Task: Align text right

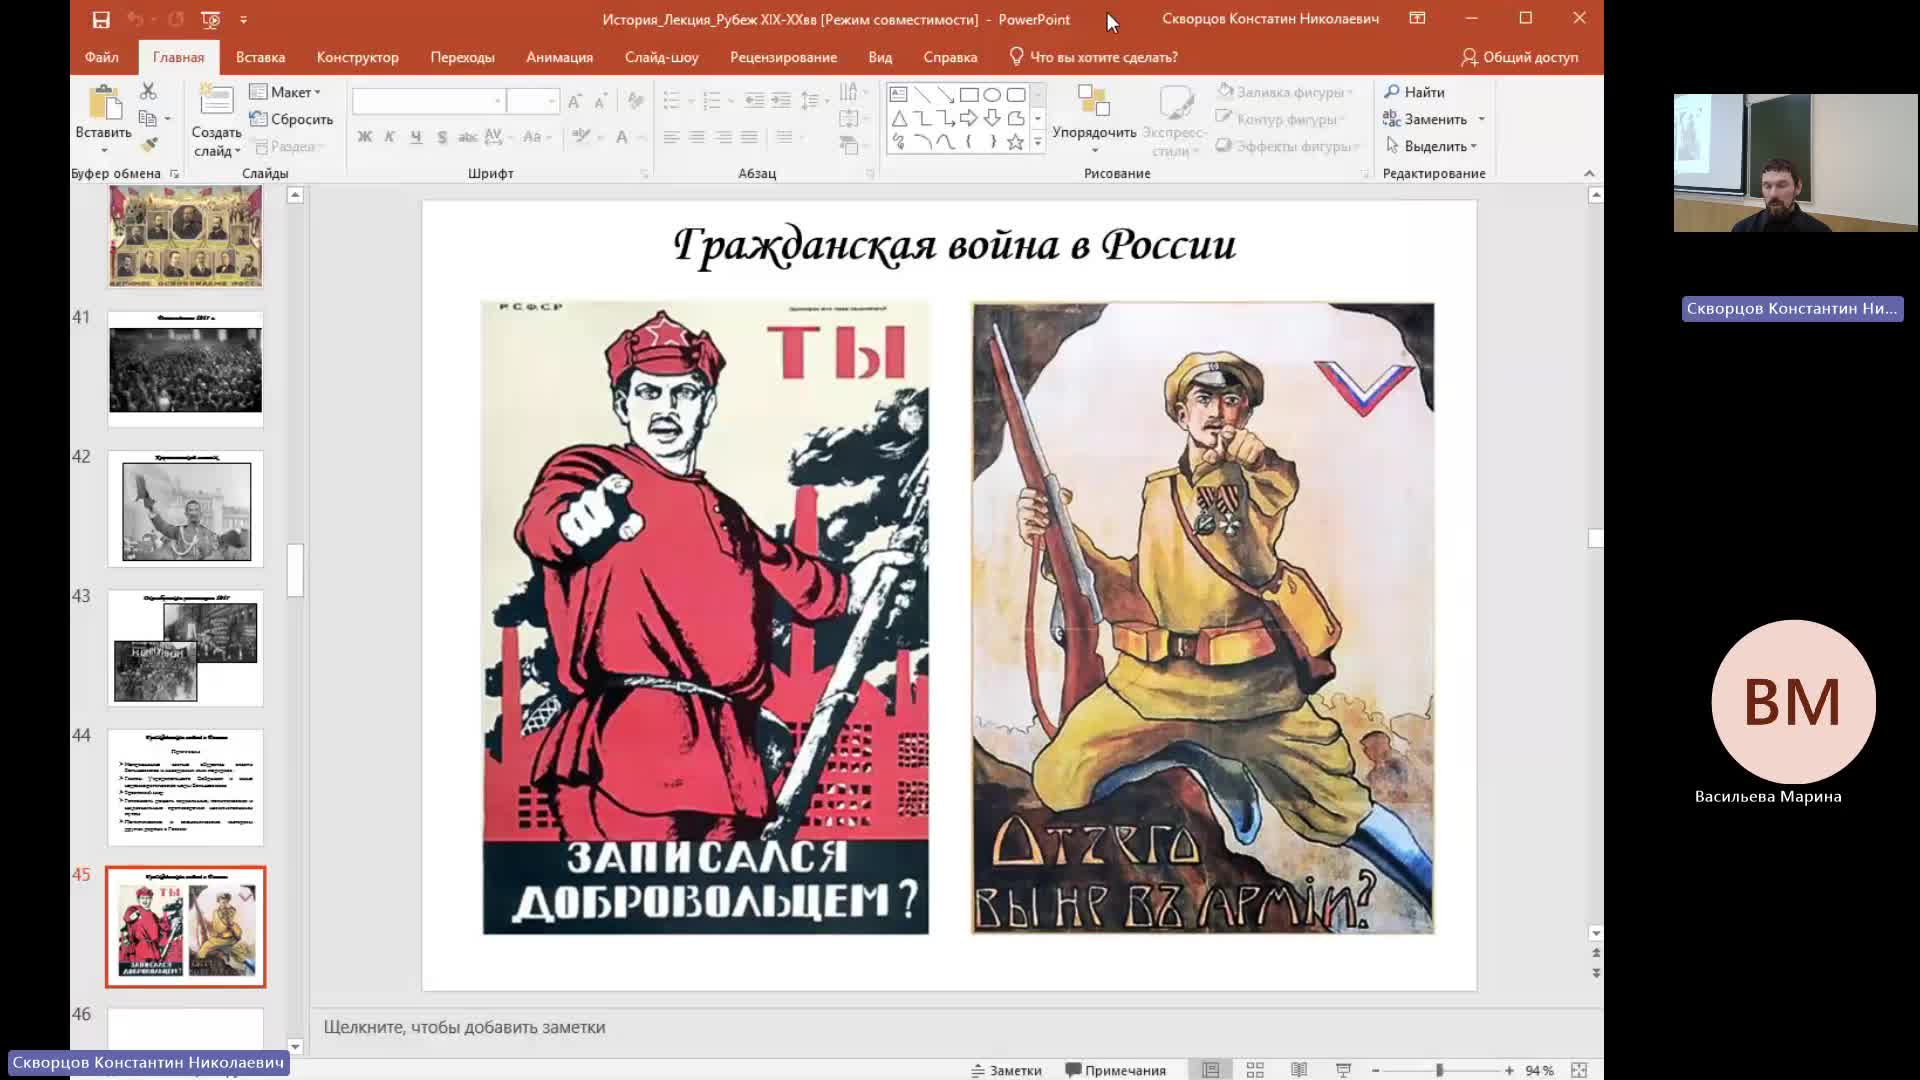Action: coord(723,137)
